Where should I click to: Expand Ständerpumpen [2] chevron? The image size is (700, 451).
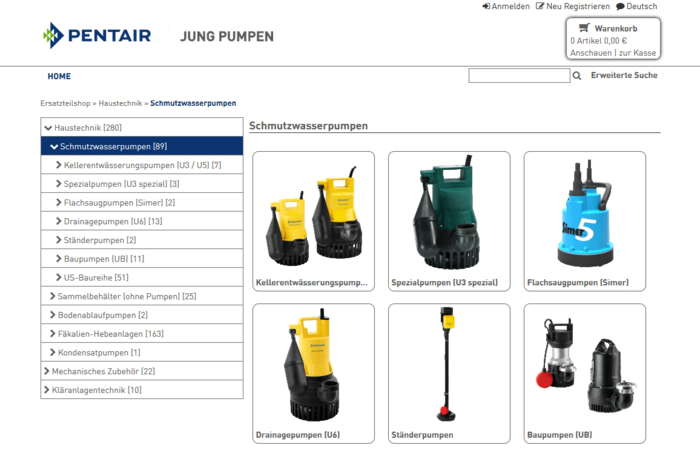(x=58, y=240)
